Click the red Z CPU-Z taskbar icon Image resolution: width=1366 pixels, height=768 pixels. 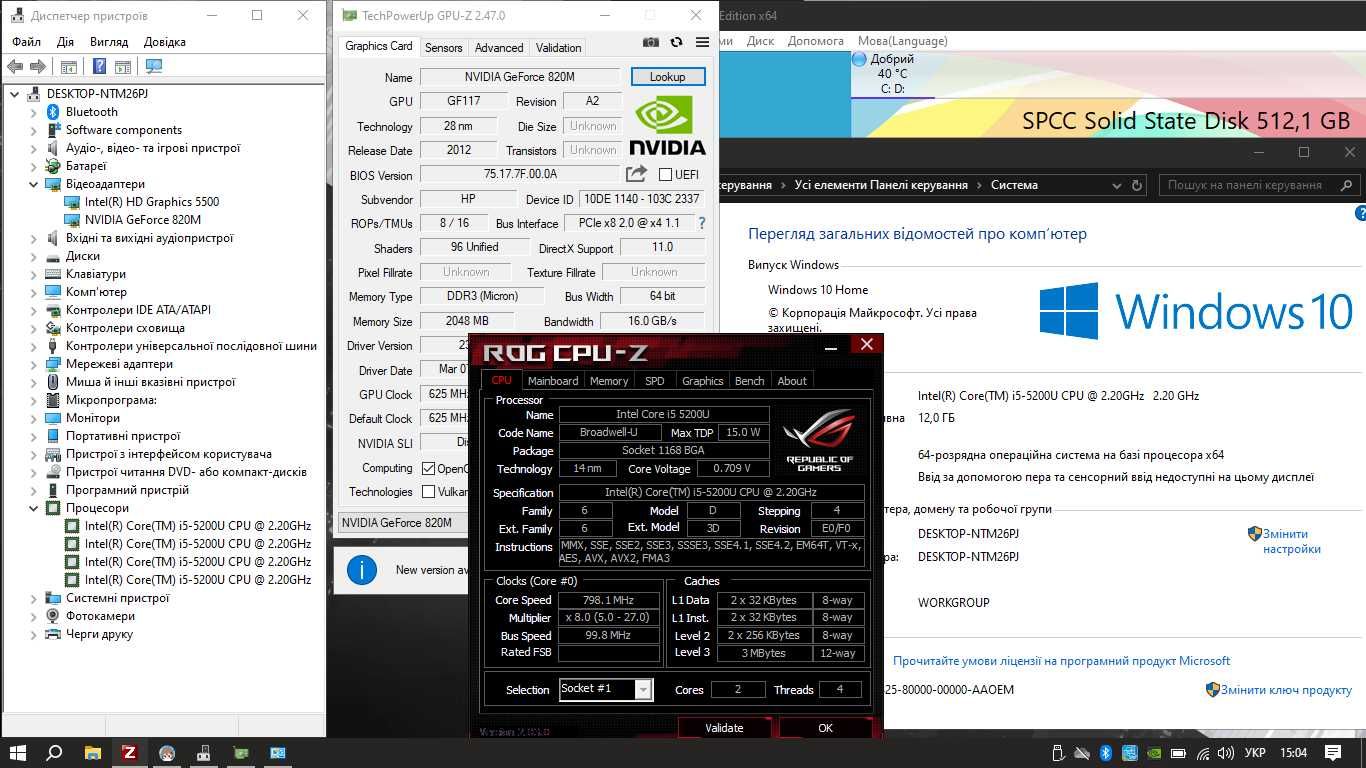coord(129,753)
